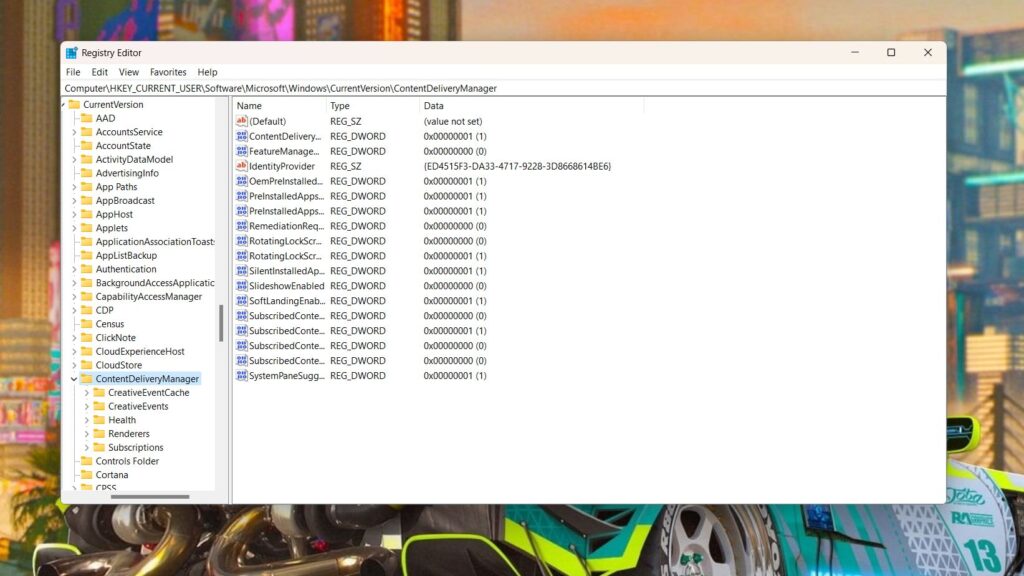Click icon of RotatingLockScr... value with data 0
This screenshot has height=576, width=1024.
tap(242, 241)
